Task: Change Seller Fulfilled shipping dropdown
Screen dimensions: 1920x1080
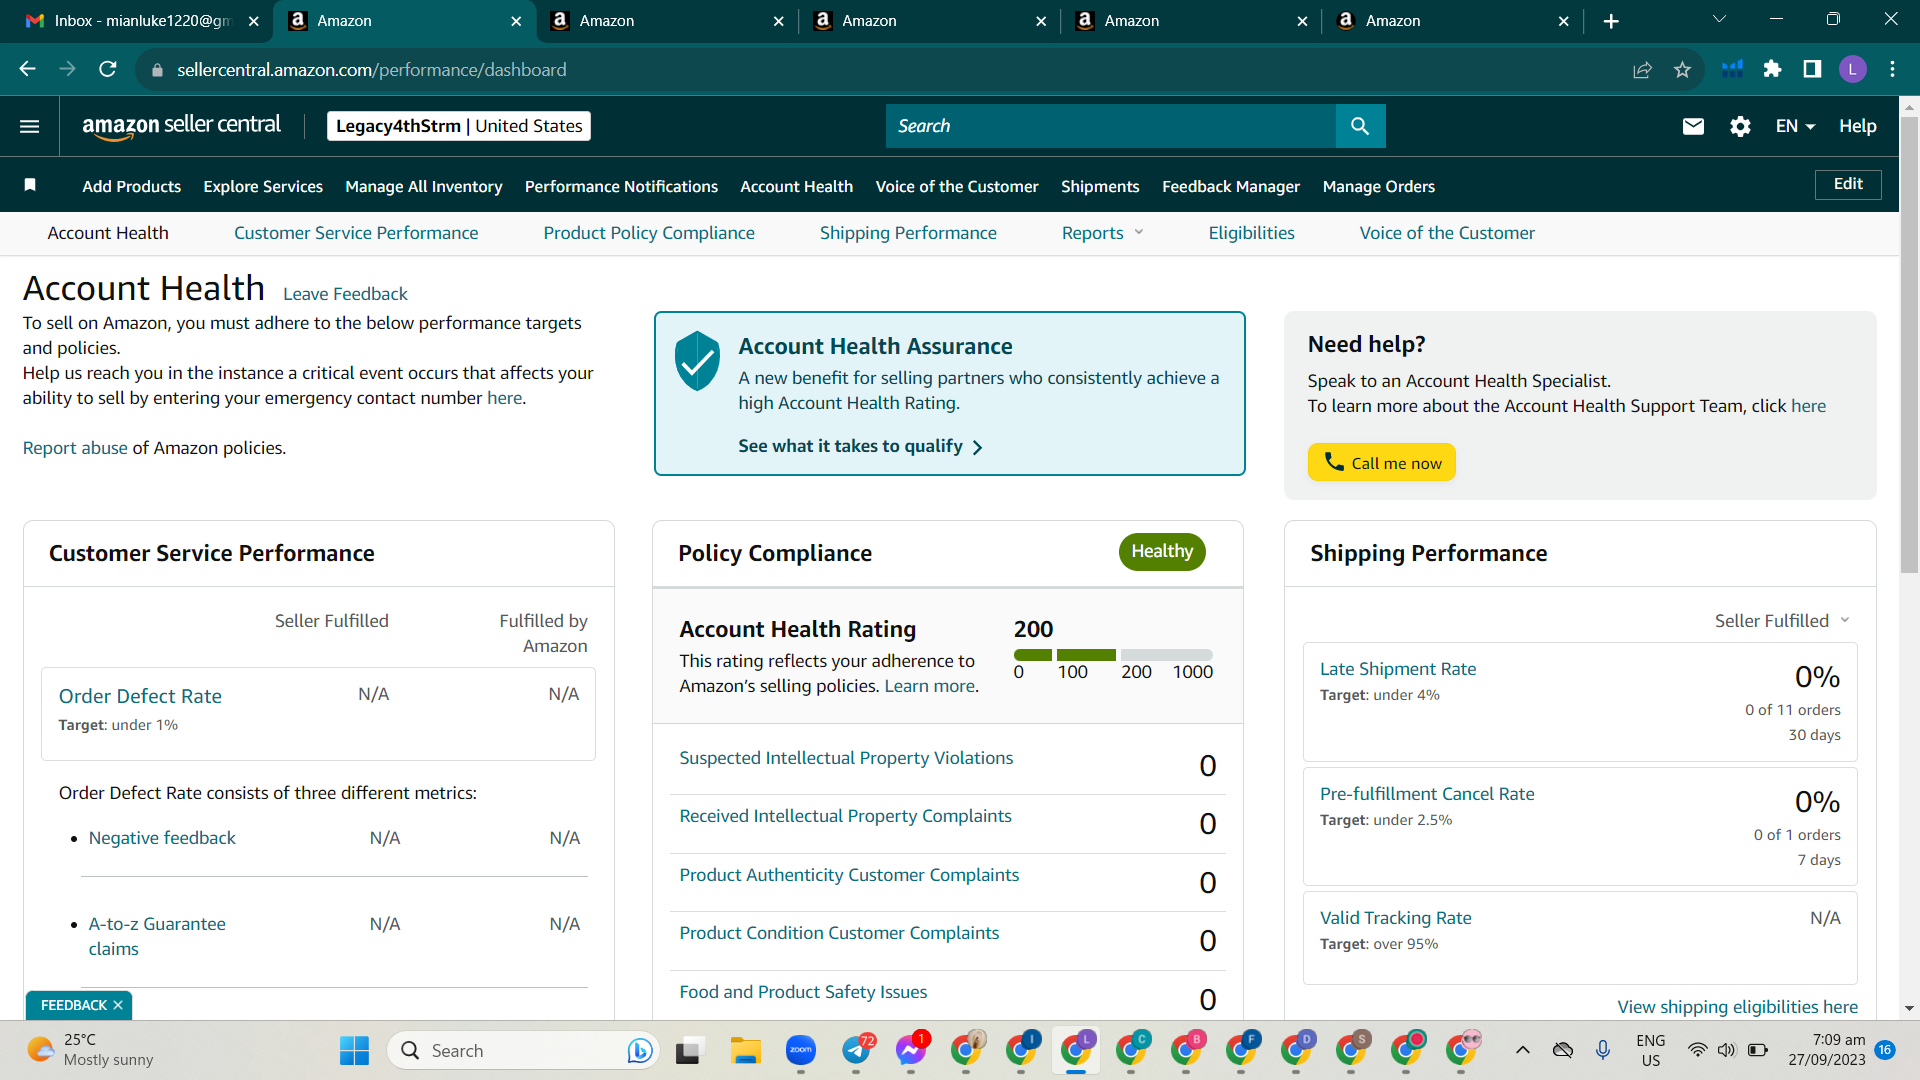Action: point(1782,621)
